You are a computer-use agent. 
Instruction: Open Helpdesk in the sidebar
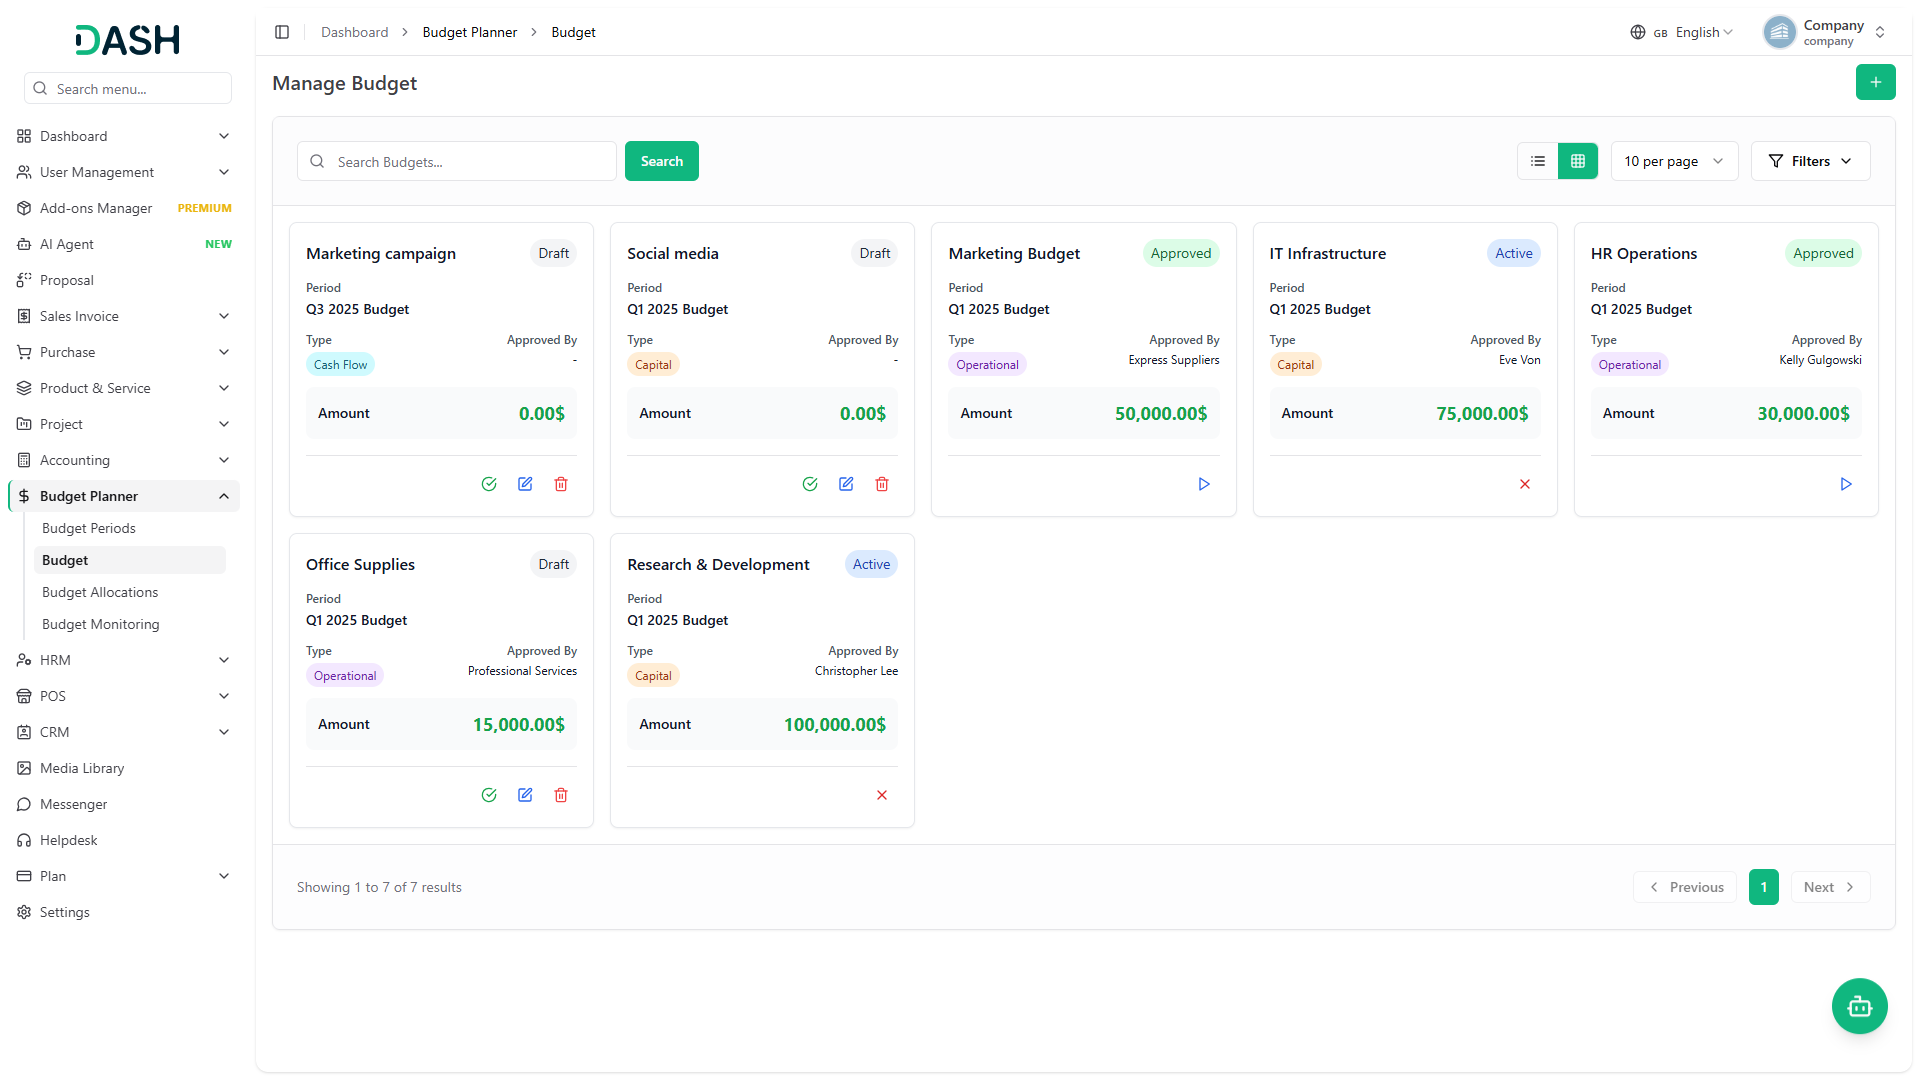(x=124, y=840)
